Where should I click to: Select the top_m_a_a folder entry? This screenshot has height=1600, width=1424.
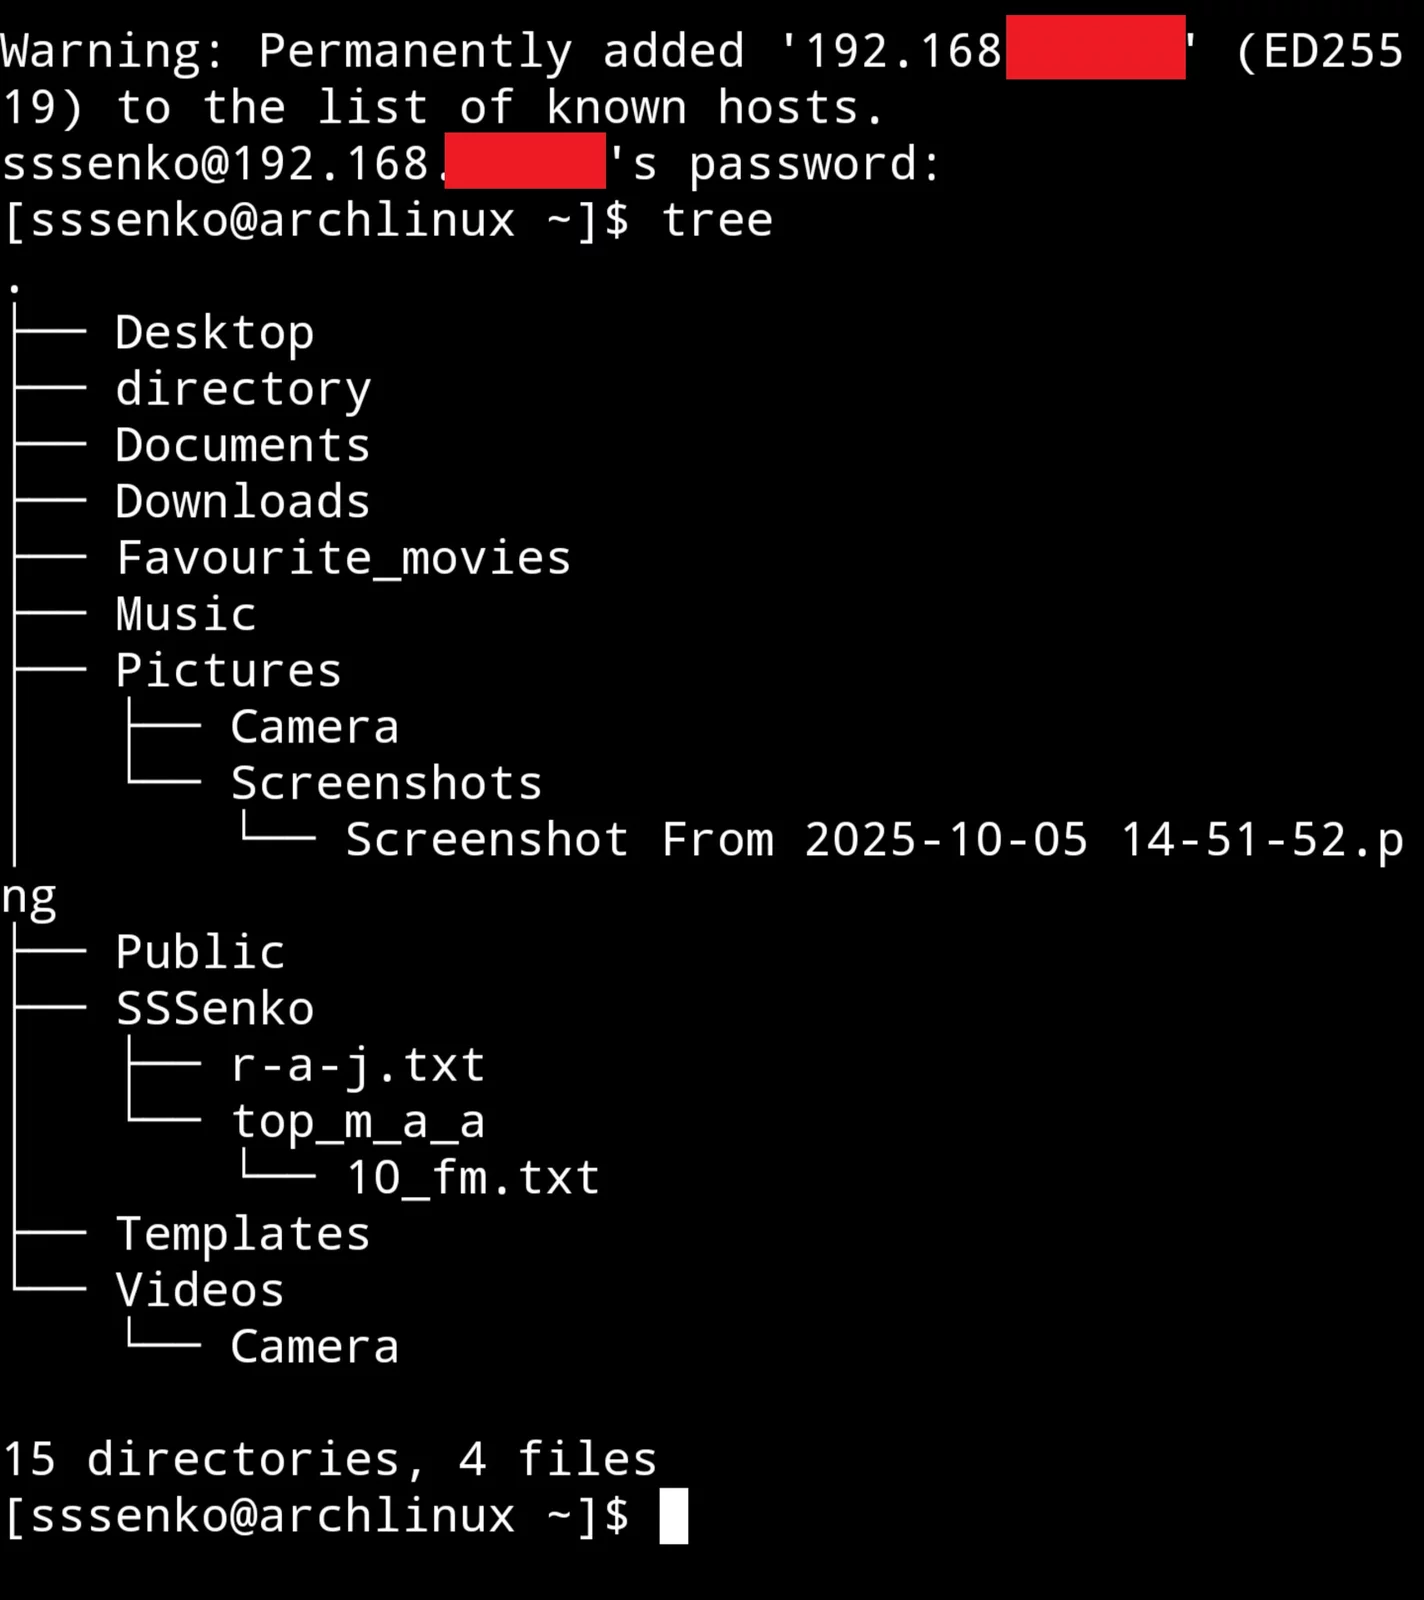357,1121
